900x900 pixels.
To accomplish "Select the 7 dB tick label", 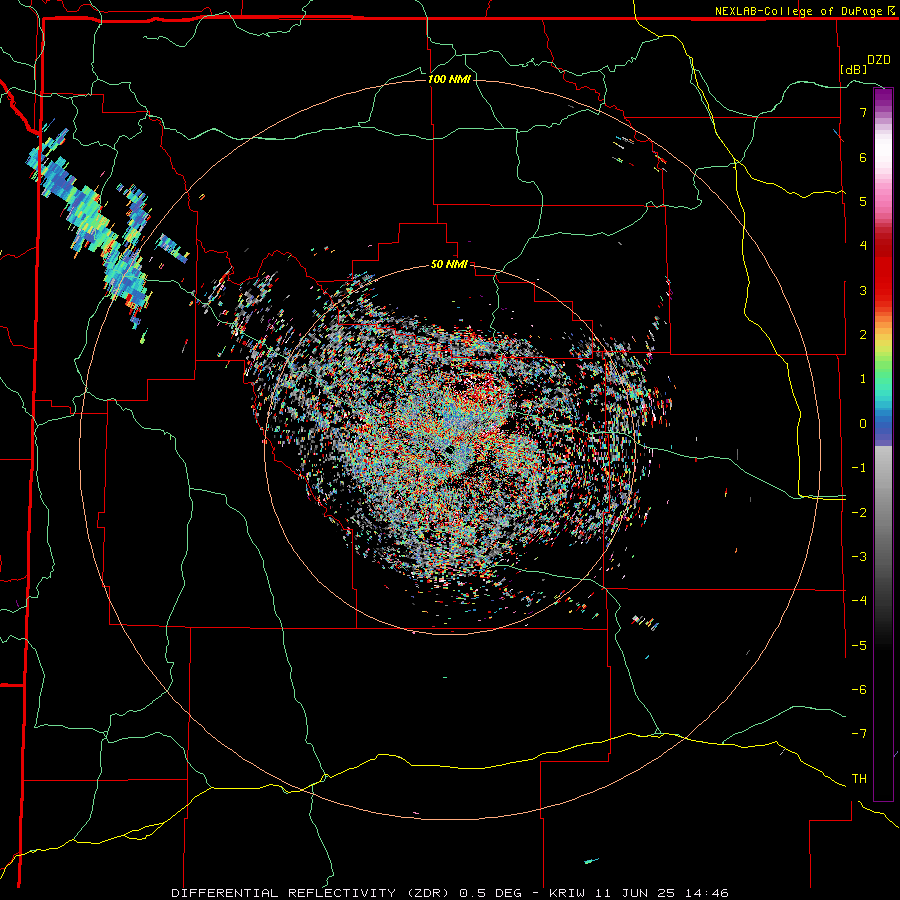I will point(863,112).
